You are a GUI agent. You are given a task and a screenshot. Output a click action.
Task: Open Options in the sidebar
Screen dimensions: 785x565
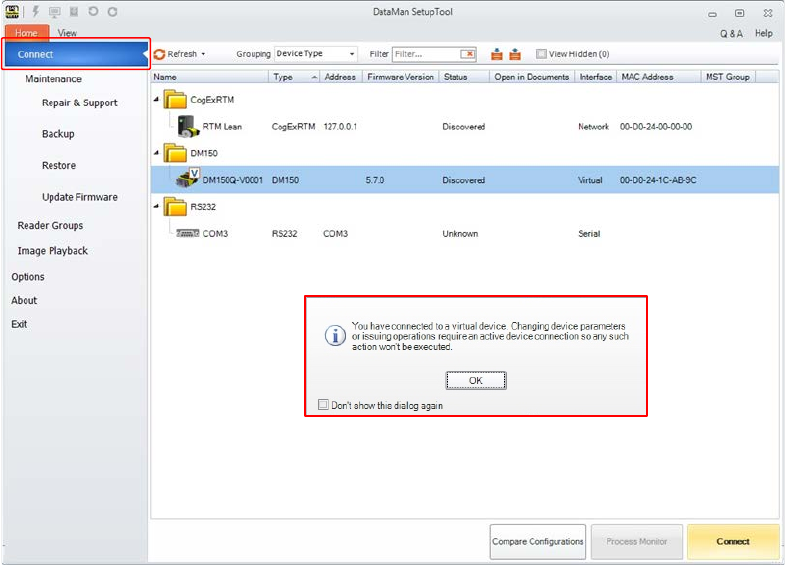tap(28, 277)
